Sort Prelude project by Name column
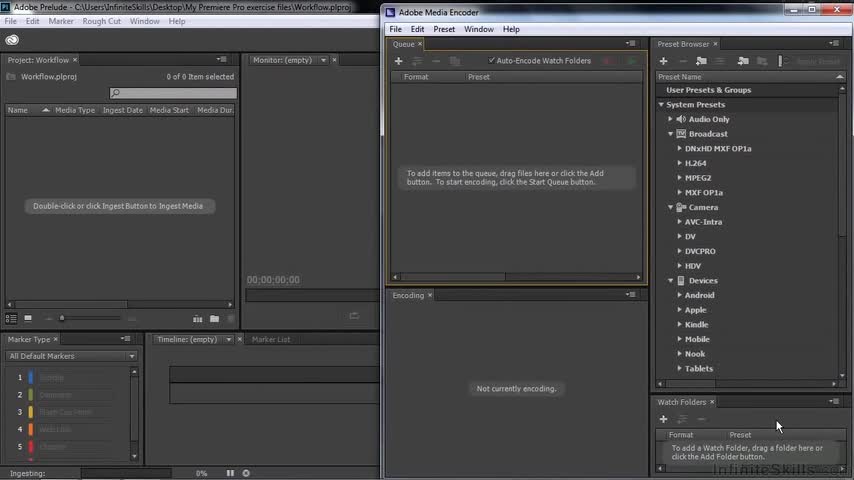Screen dimensions: 854x480 (x=27, y=110)
